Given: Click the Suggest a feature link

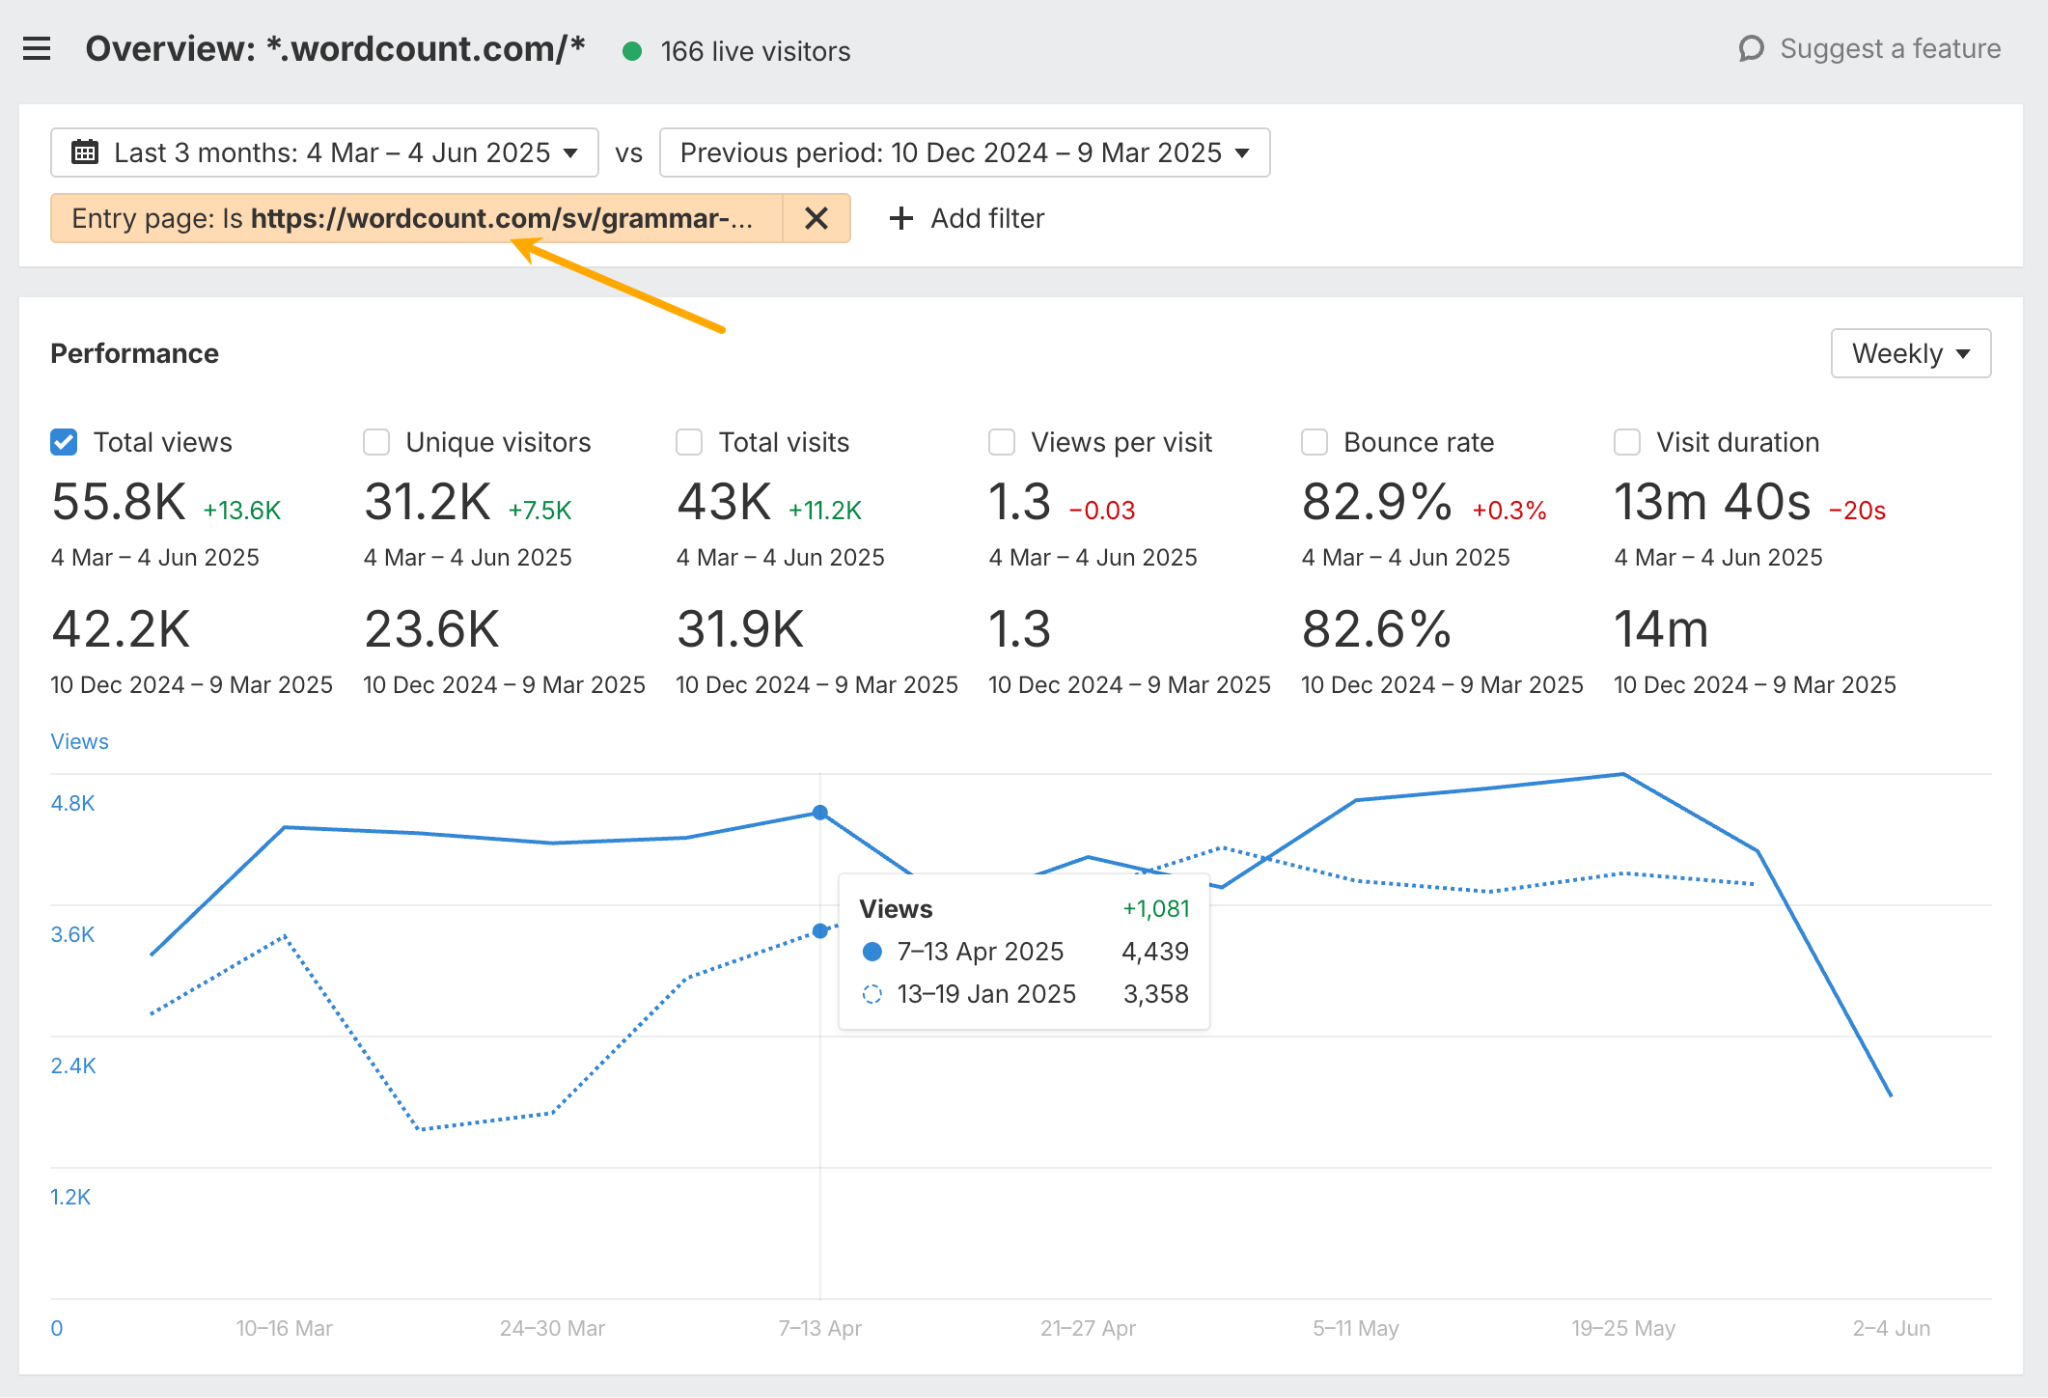Looking at the screenshot, I should [x=1890, y=48].
